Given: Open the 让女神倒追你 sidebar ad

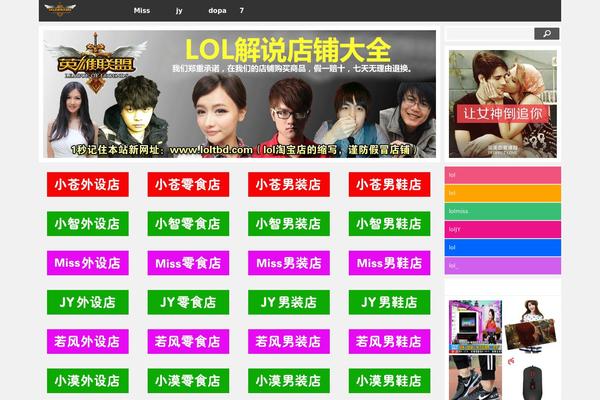Looking at the screenshot, I should (x=503, y=104).
